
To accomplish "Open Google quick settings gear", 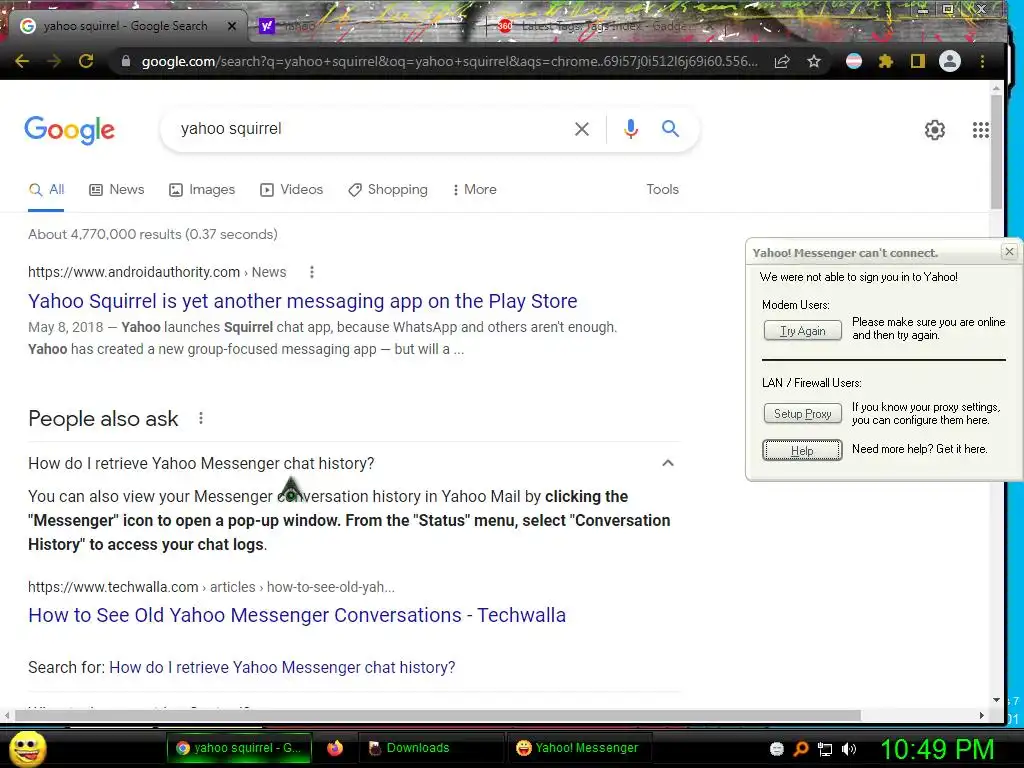I will 935,130.
